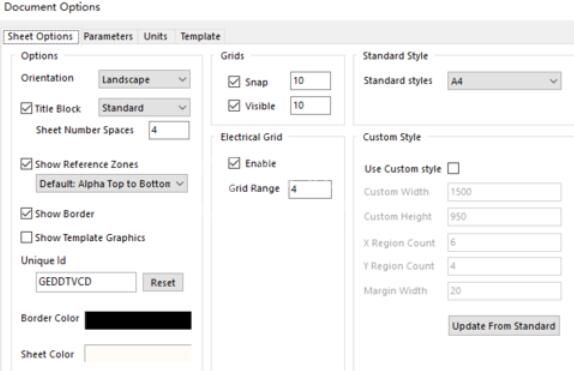This screenshot has width=574, height=371.
Task: Click the Grid Range field
Action: pos(310,189)
